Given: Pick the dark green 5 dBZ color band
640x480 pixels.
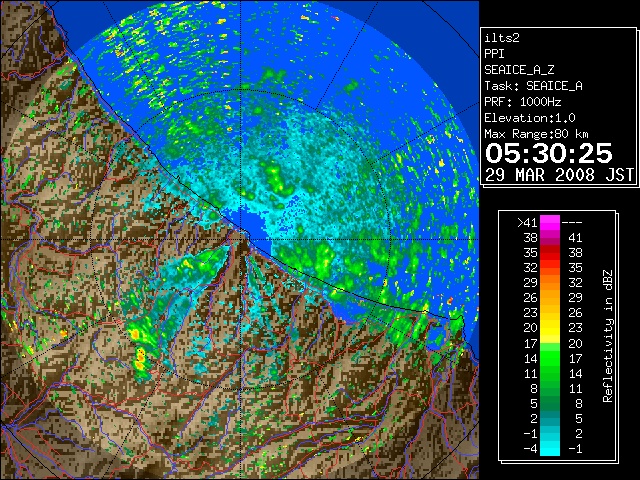Looking at the screenshot, I should coord(550,403).
